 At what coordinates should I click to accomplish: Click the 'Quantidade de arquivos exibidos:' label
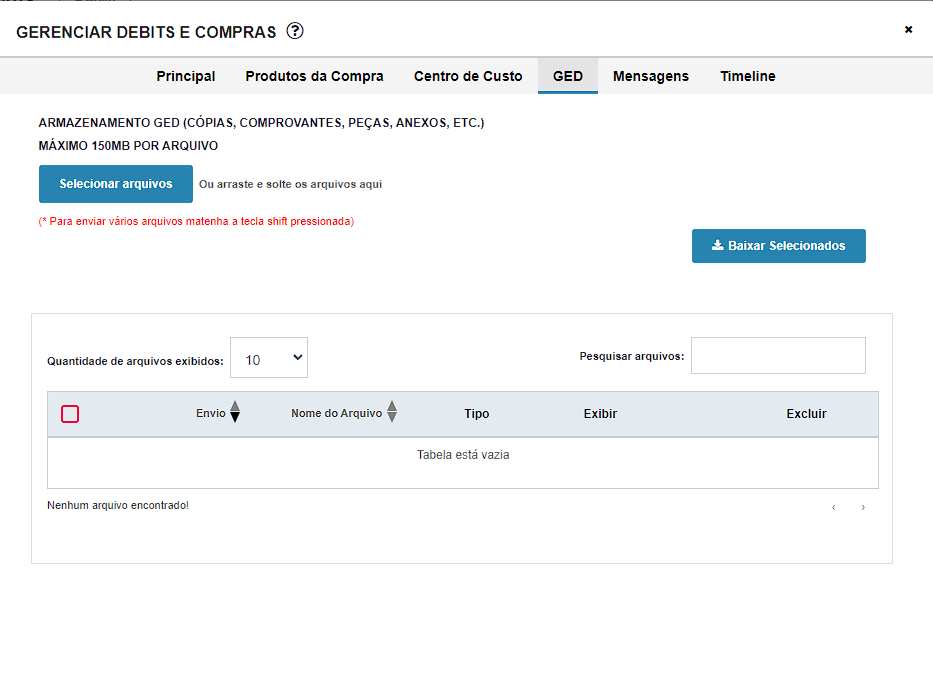[x=135, y=361]
